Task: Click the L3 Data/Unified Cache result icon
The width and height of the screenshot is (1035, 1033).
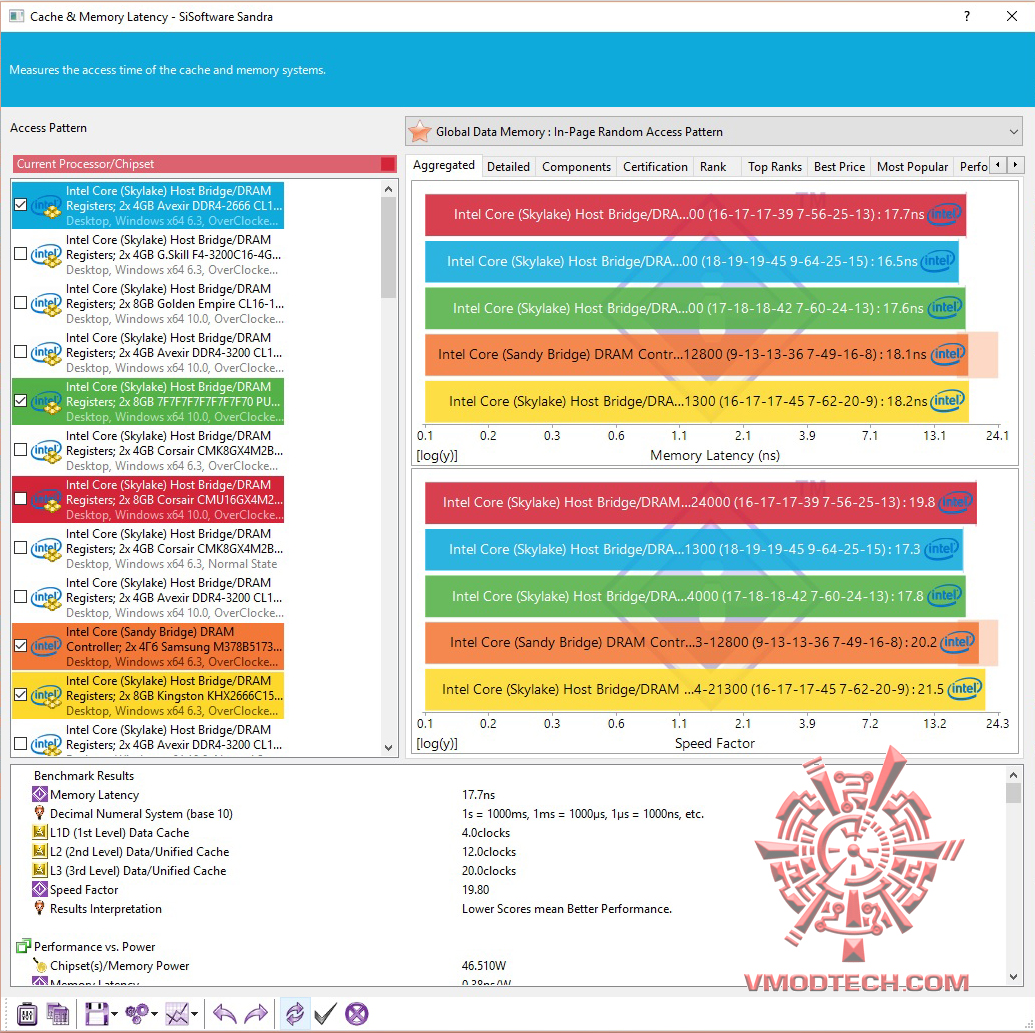Action: [40, 871]
